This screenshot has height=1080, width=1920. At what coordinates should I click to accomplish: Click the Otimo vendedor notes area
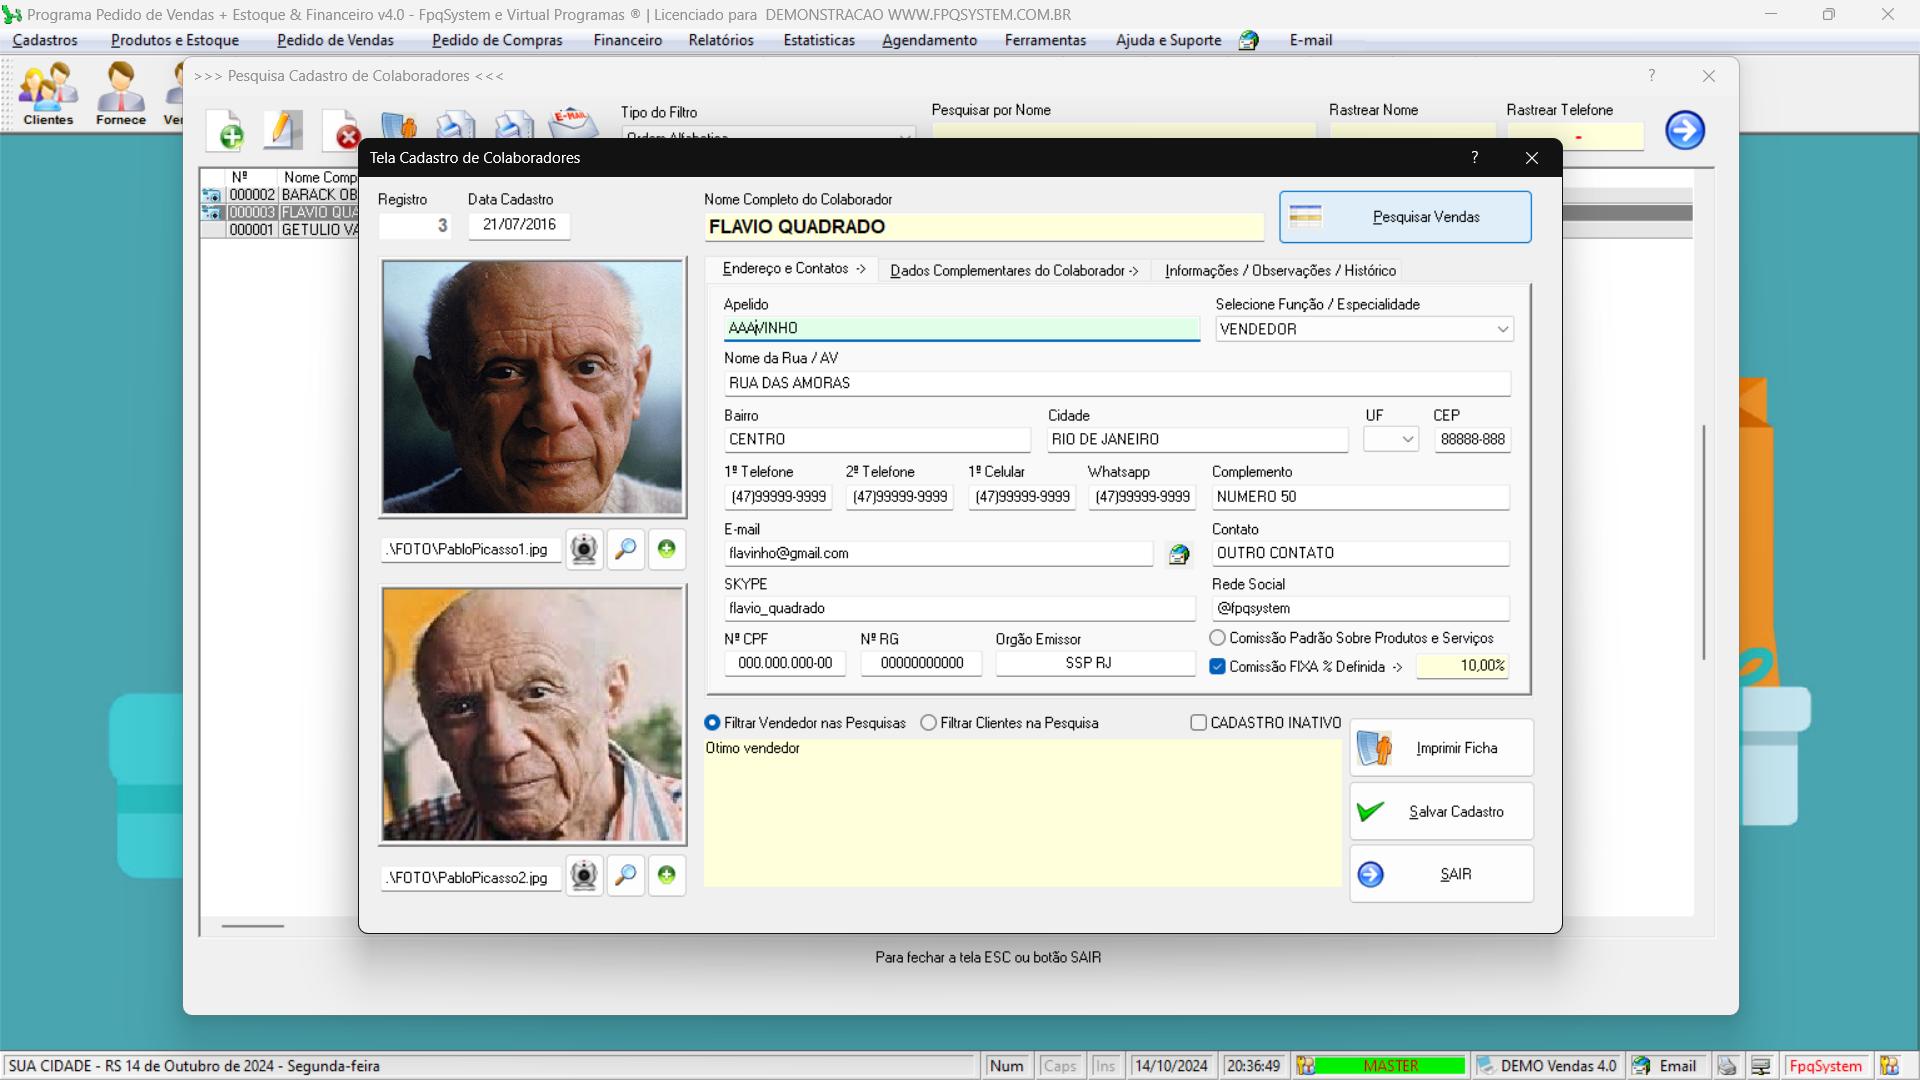1022,813
